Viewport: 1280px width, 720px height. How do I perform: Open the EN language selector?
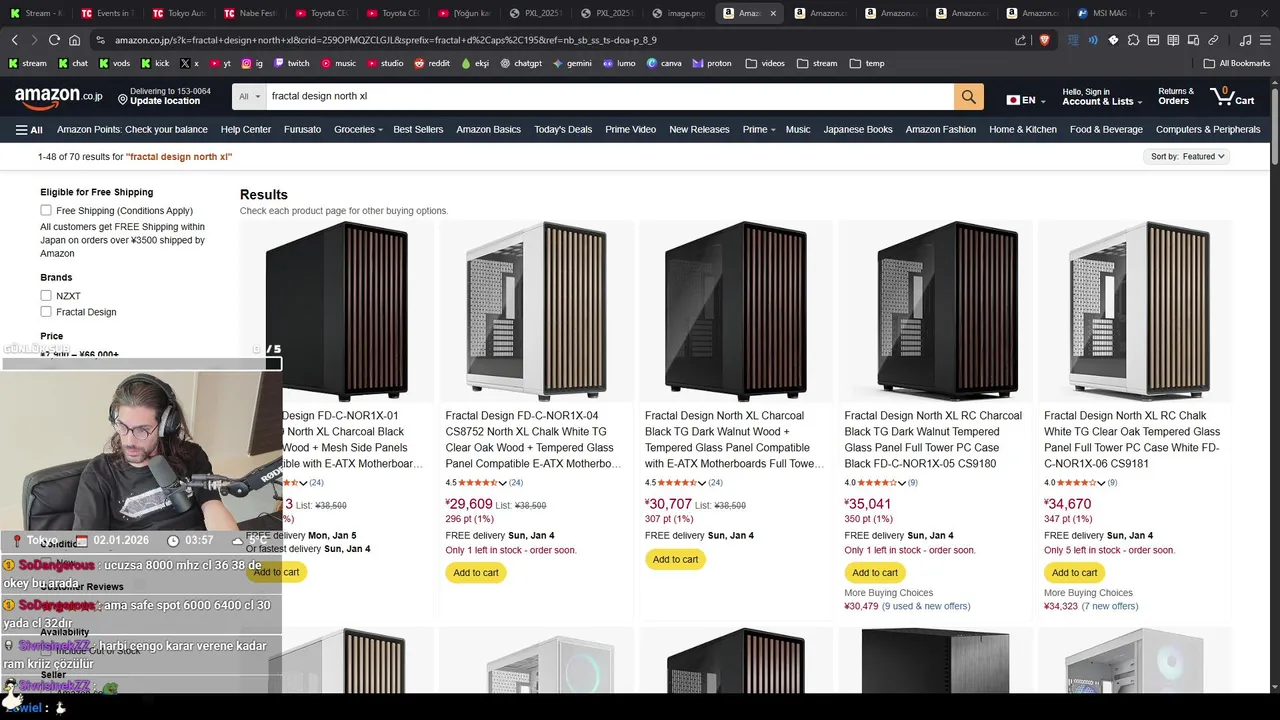pos(1021,100)
